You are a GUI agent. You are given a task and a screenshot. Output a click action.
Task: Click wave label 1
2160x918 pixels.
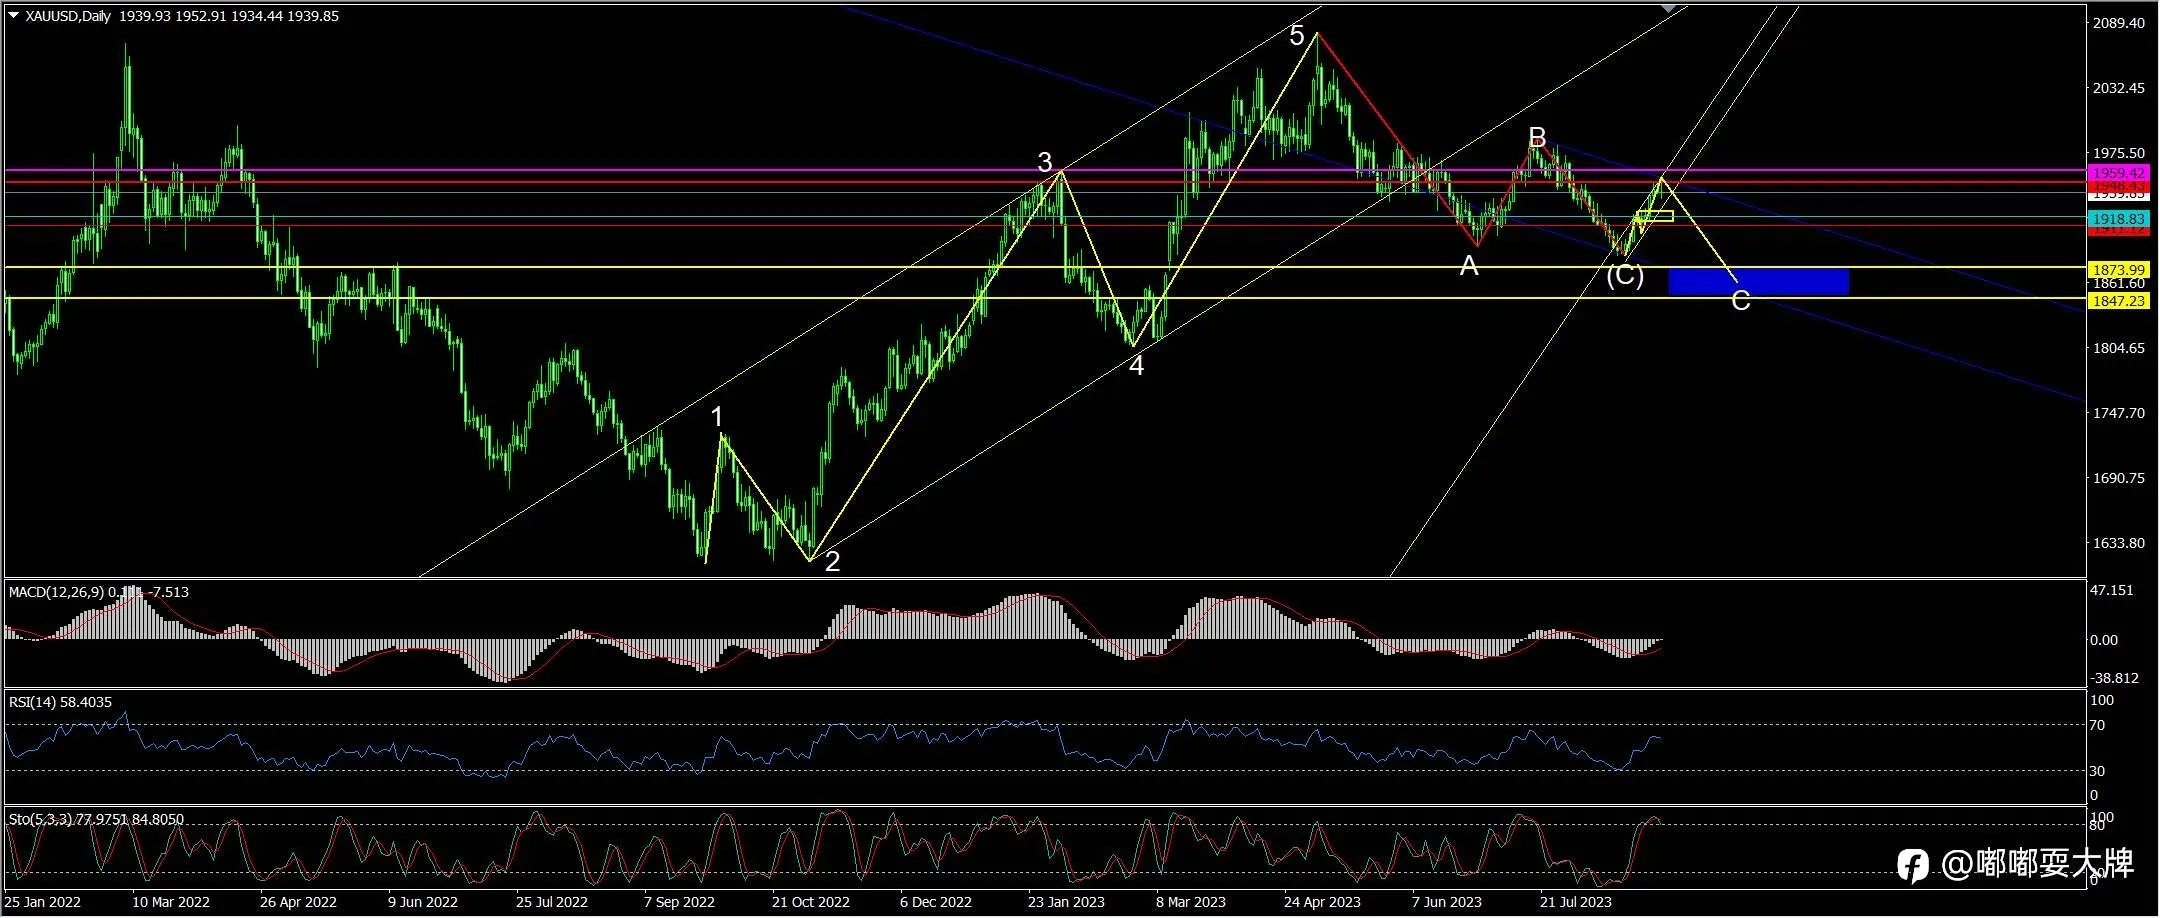coord(716,417)
